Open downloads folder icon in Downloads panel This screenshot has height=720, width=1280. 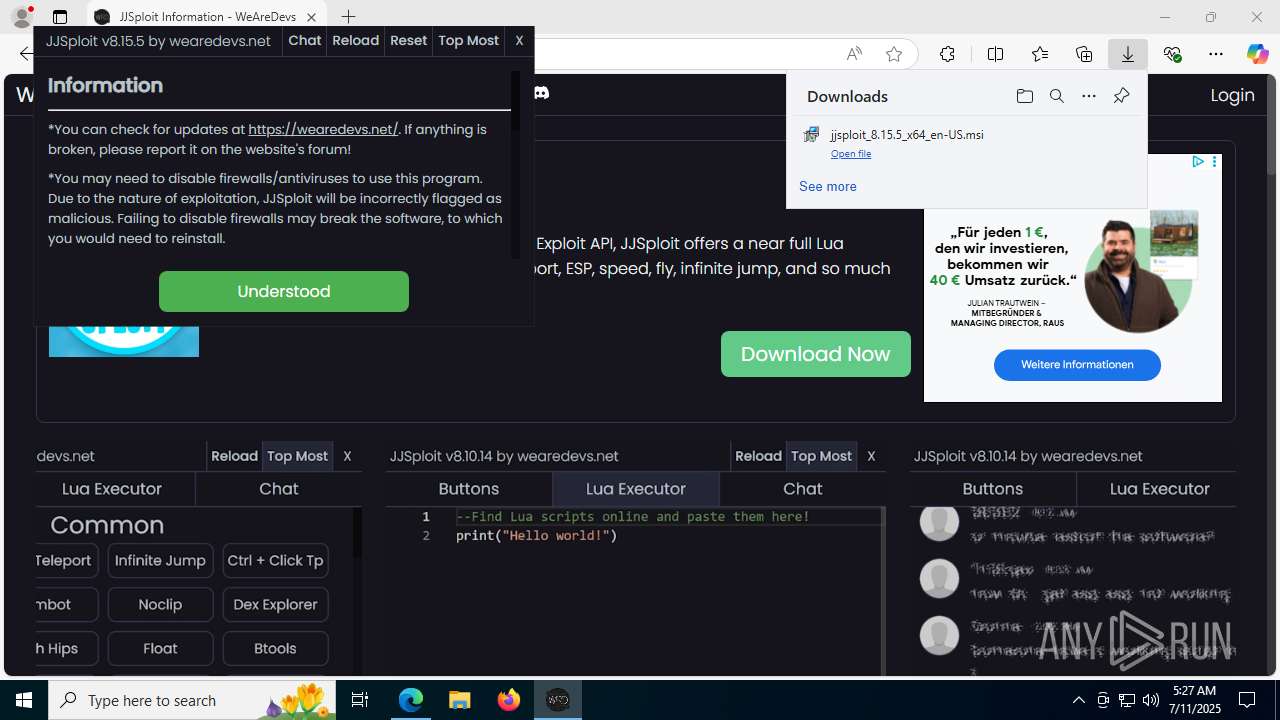(1024, 96)
